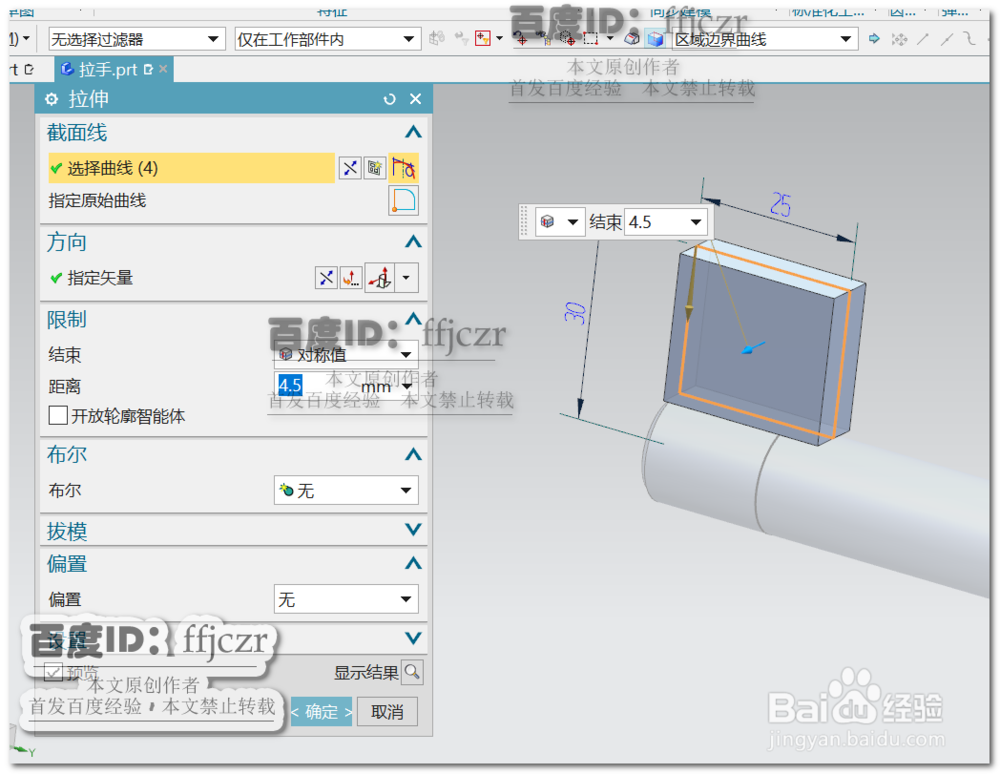This screenshot has height=774, width=1000.
Task: Expand the 拔模 section
Action: (413, 529)
